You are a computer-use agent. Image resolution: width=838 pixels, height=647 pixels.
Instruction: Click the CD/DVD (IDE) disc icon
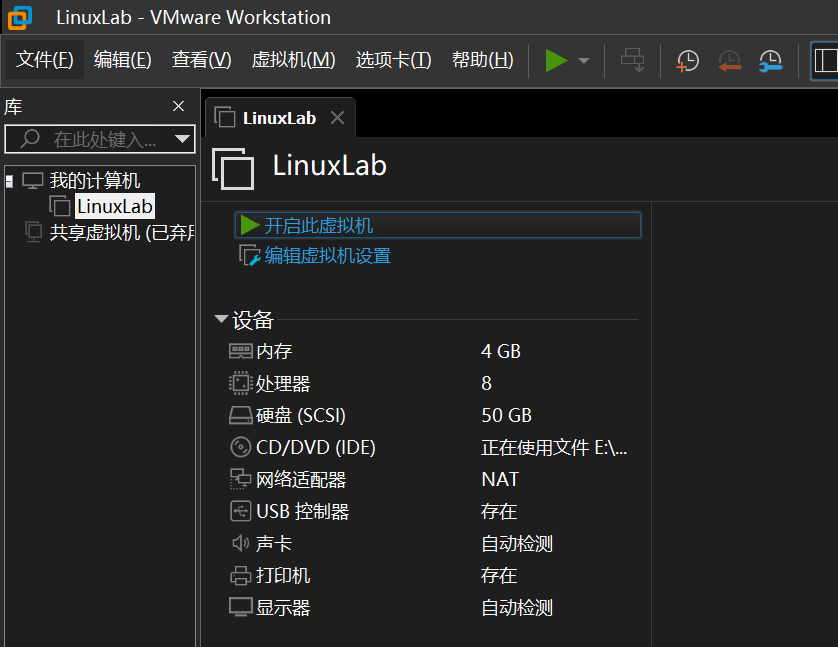click(240, 447)
